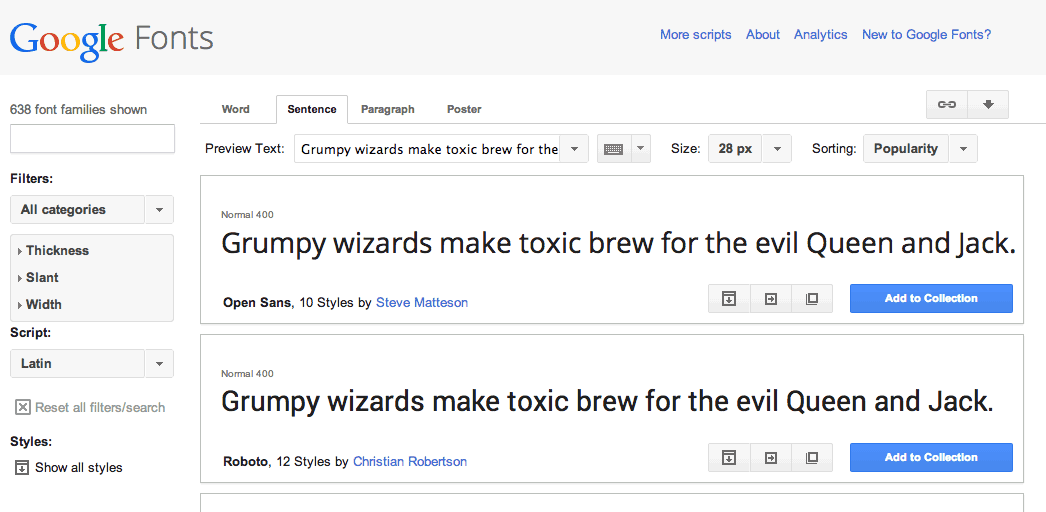The width and height of the screenshot is (1046, 512).
Task: Open pop-out icon for Open Sans
Action: (x=812, y=299)
